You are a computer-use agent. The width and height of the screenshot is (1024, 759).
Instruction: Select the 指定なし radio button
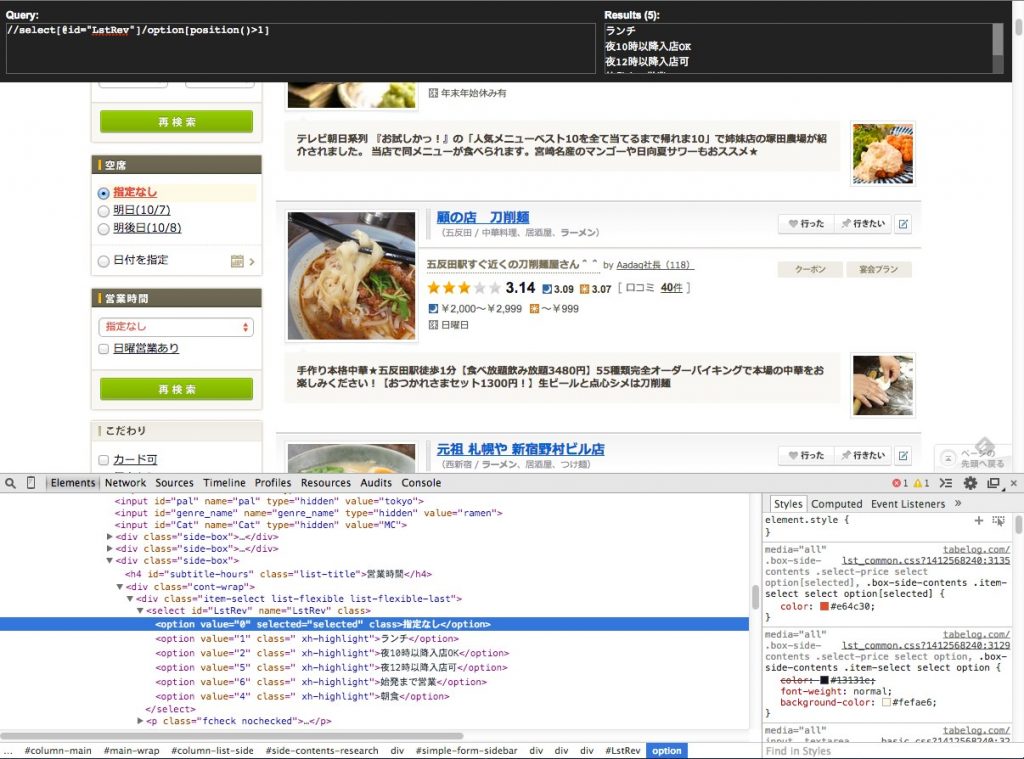103,193
